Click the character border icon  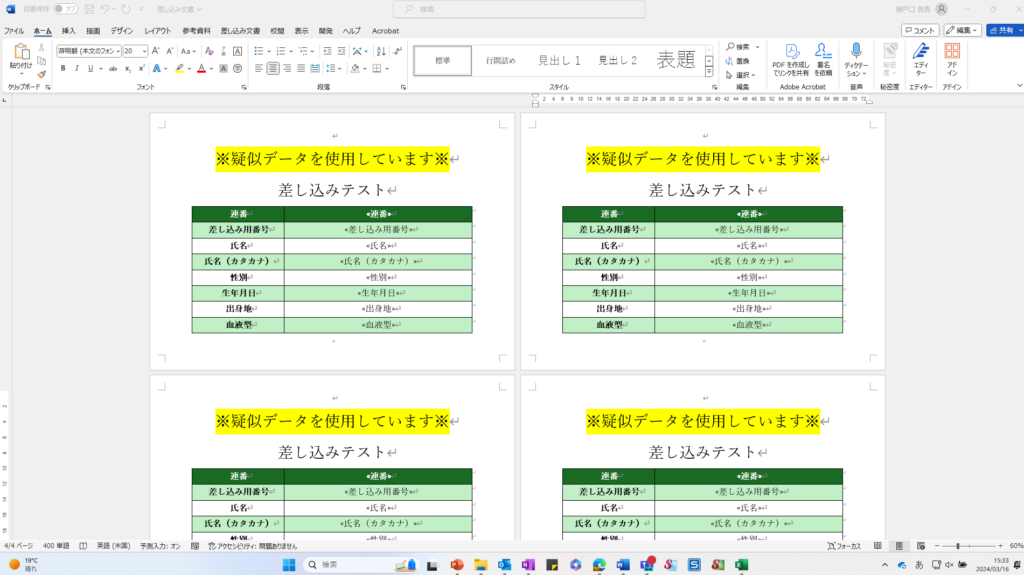[x=238, y=51]
